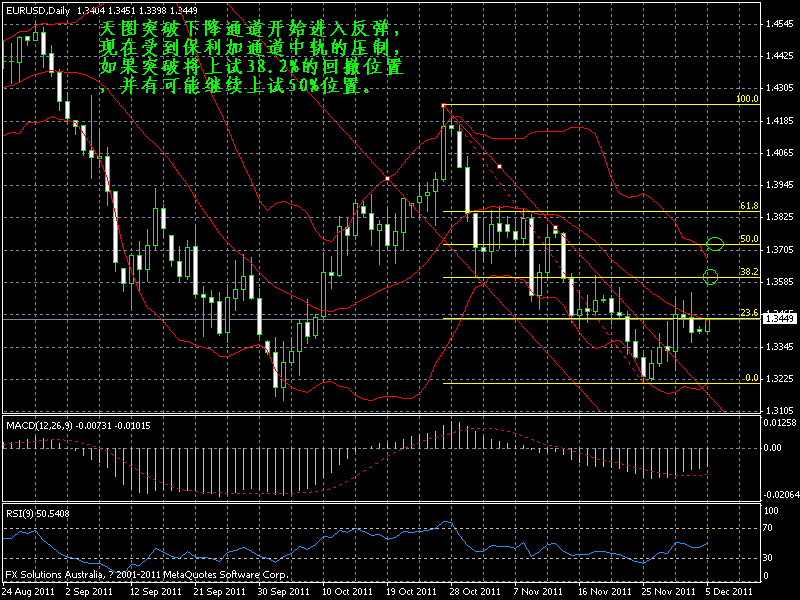Click the 12 Sep 2011 date label

(x=156, y=592)
